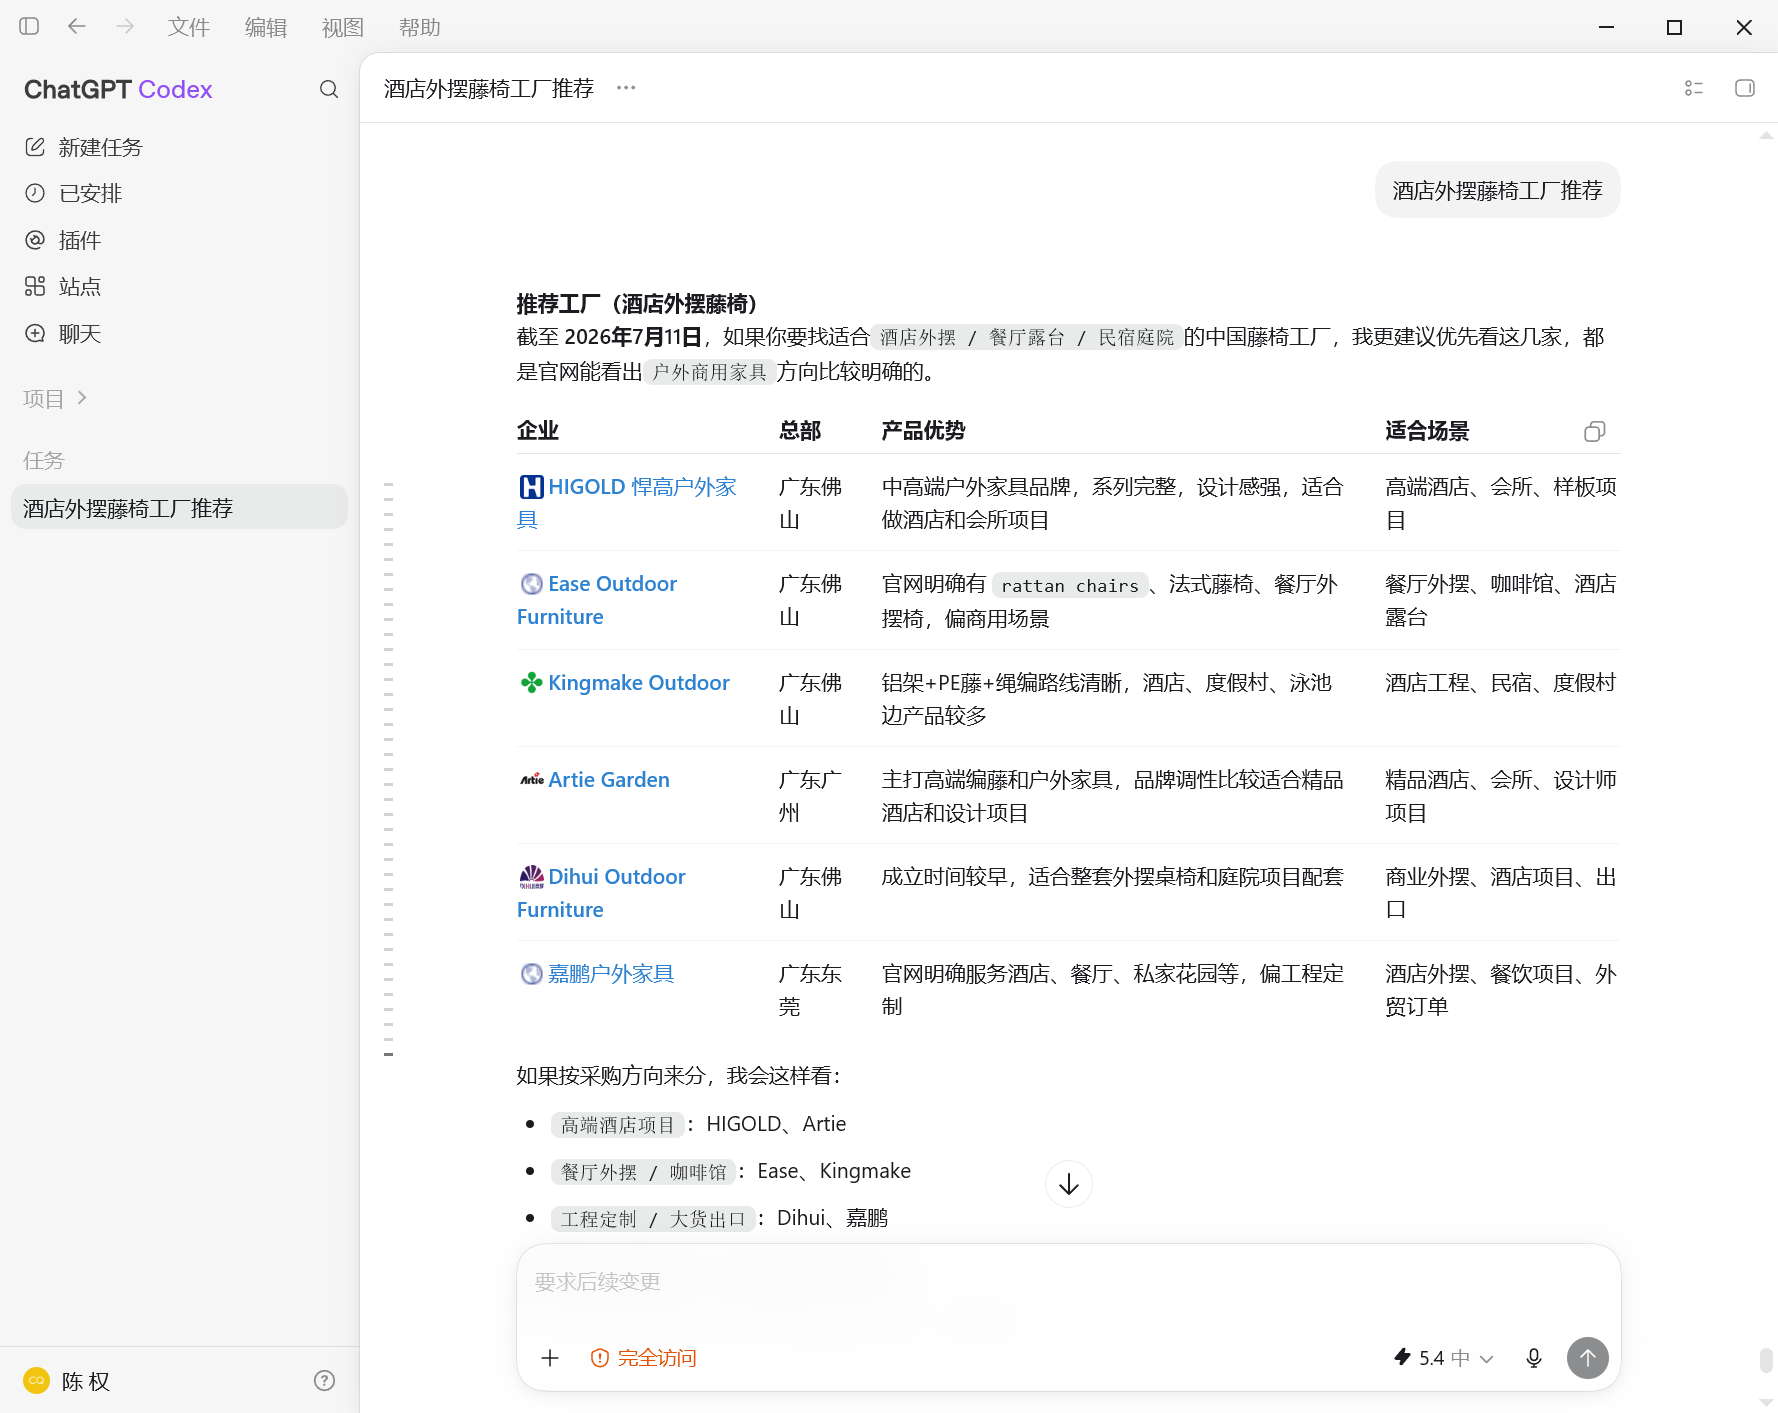Click the help question mark icon
1778x1413 pixels.
click(x=324, y=1381)
